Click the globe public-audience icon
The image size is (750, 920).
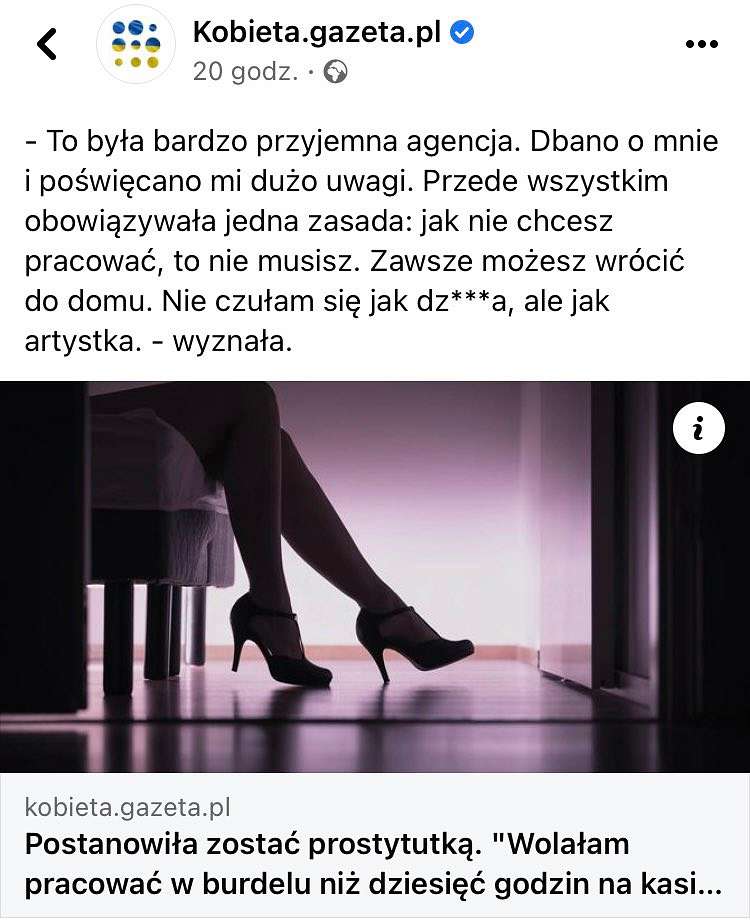pos(336,72)
